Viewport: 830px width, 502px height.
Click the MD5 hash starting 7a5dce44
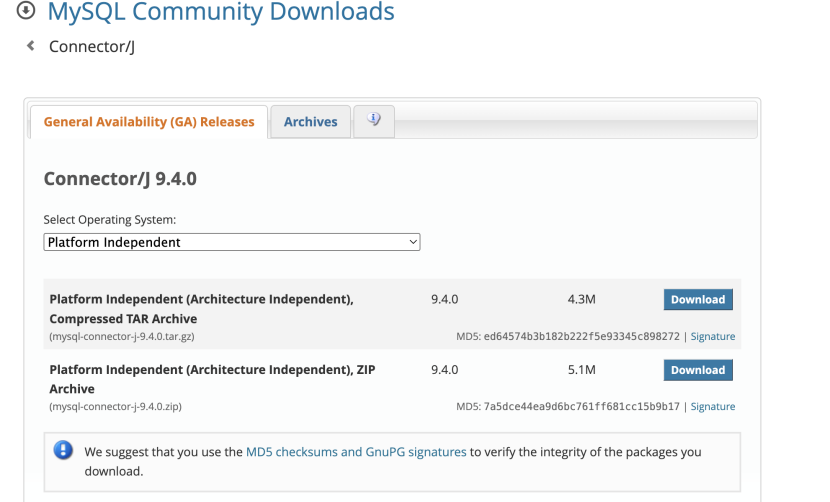click(581, 407)
